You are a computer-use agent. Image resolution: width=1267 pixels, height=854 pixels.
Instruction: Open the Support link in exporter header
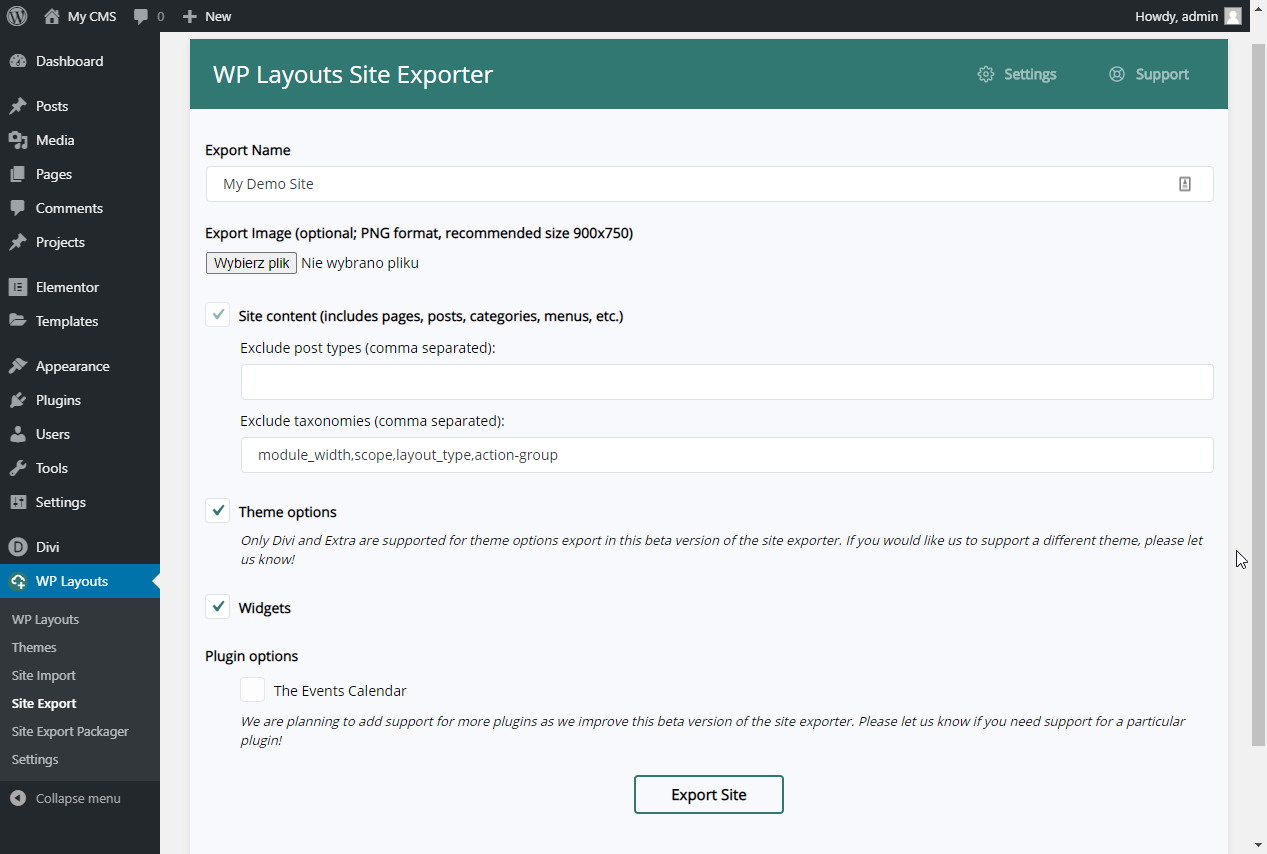(x=1149, y=74)
